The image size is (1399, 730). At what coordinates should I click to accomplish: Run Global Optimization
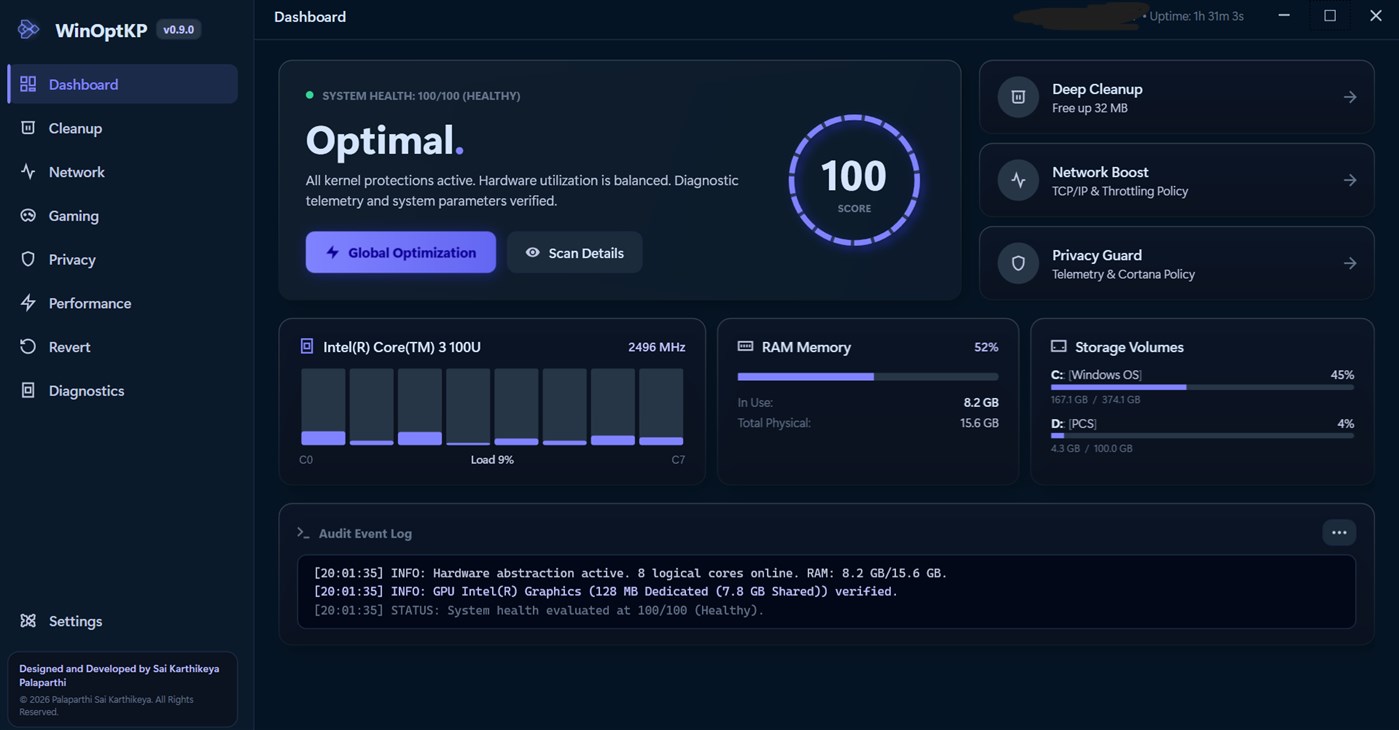401,253
